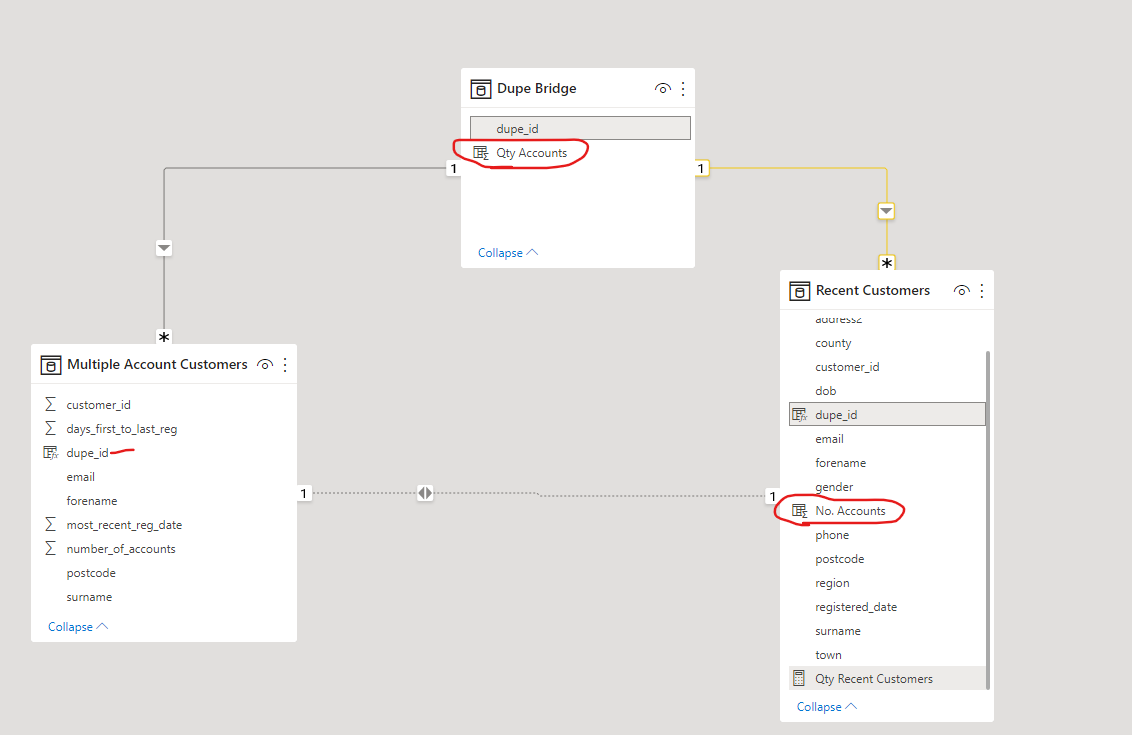Click sigma icon beside number_of_accounts
The width and height of the screenshot is (1132, 735).
tap(51, 549)
